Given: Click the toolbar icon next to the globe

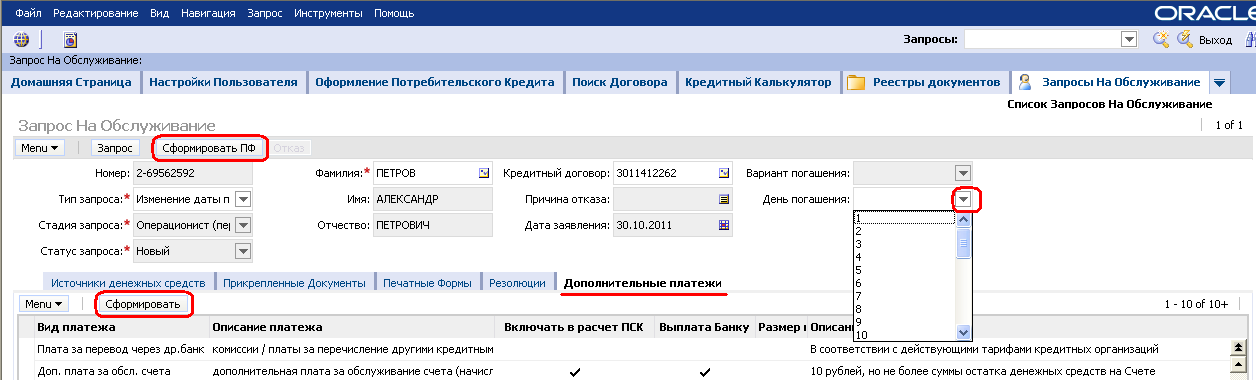Looking at the screenshot, I should (x=70, y=40).
